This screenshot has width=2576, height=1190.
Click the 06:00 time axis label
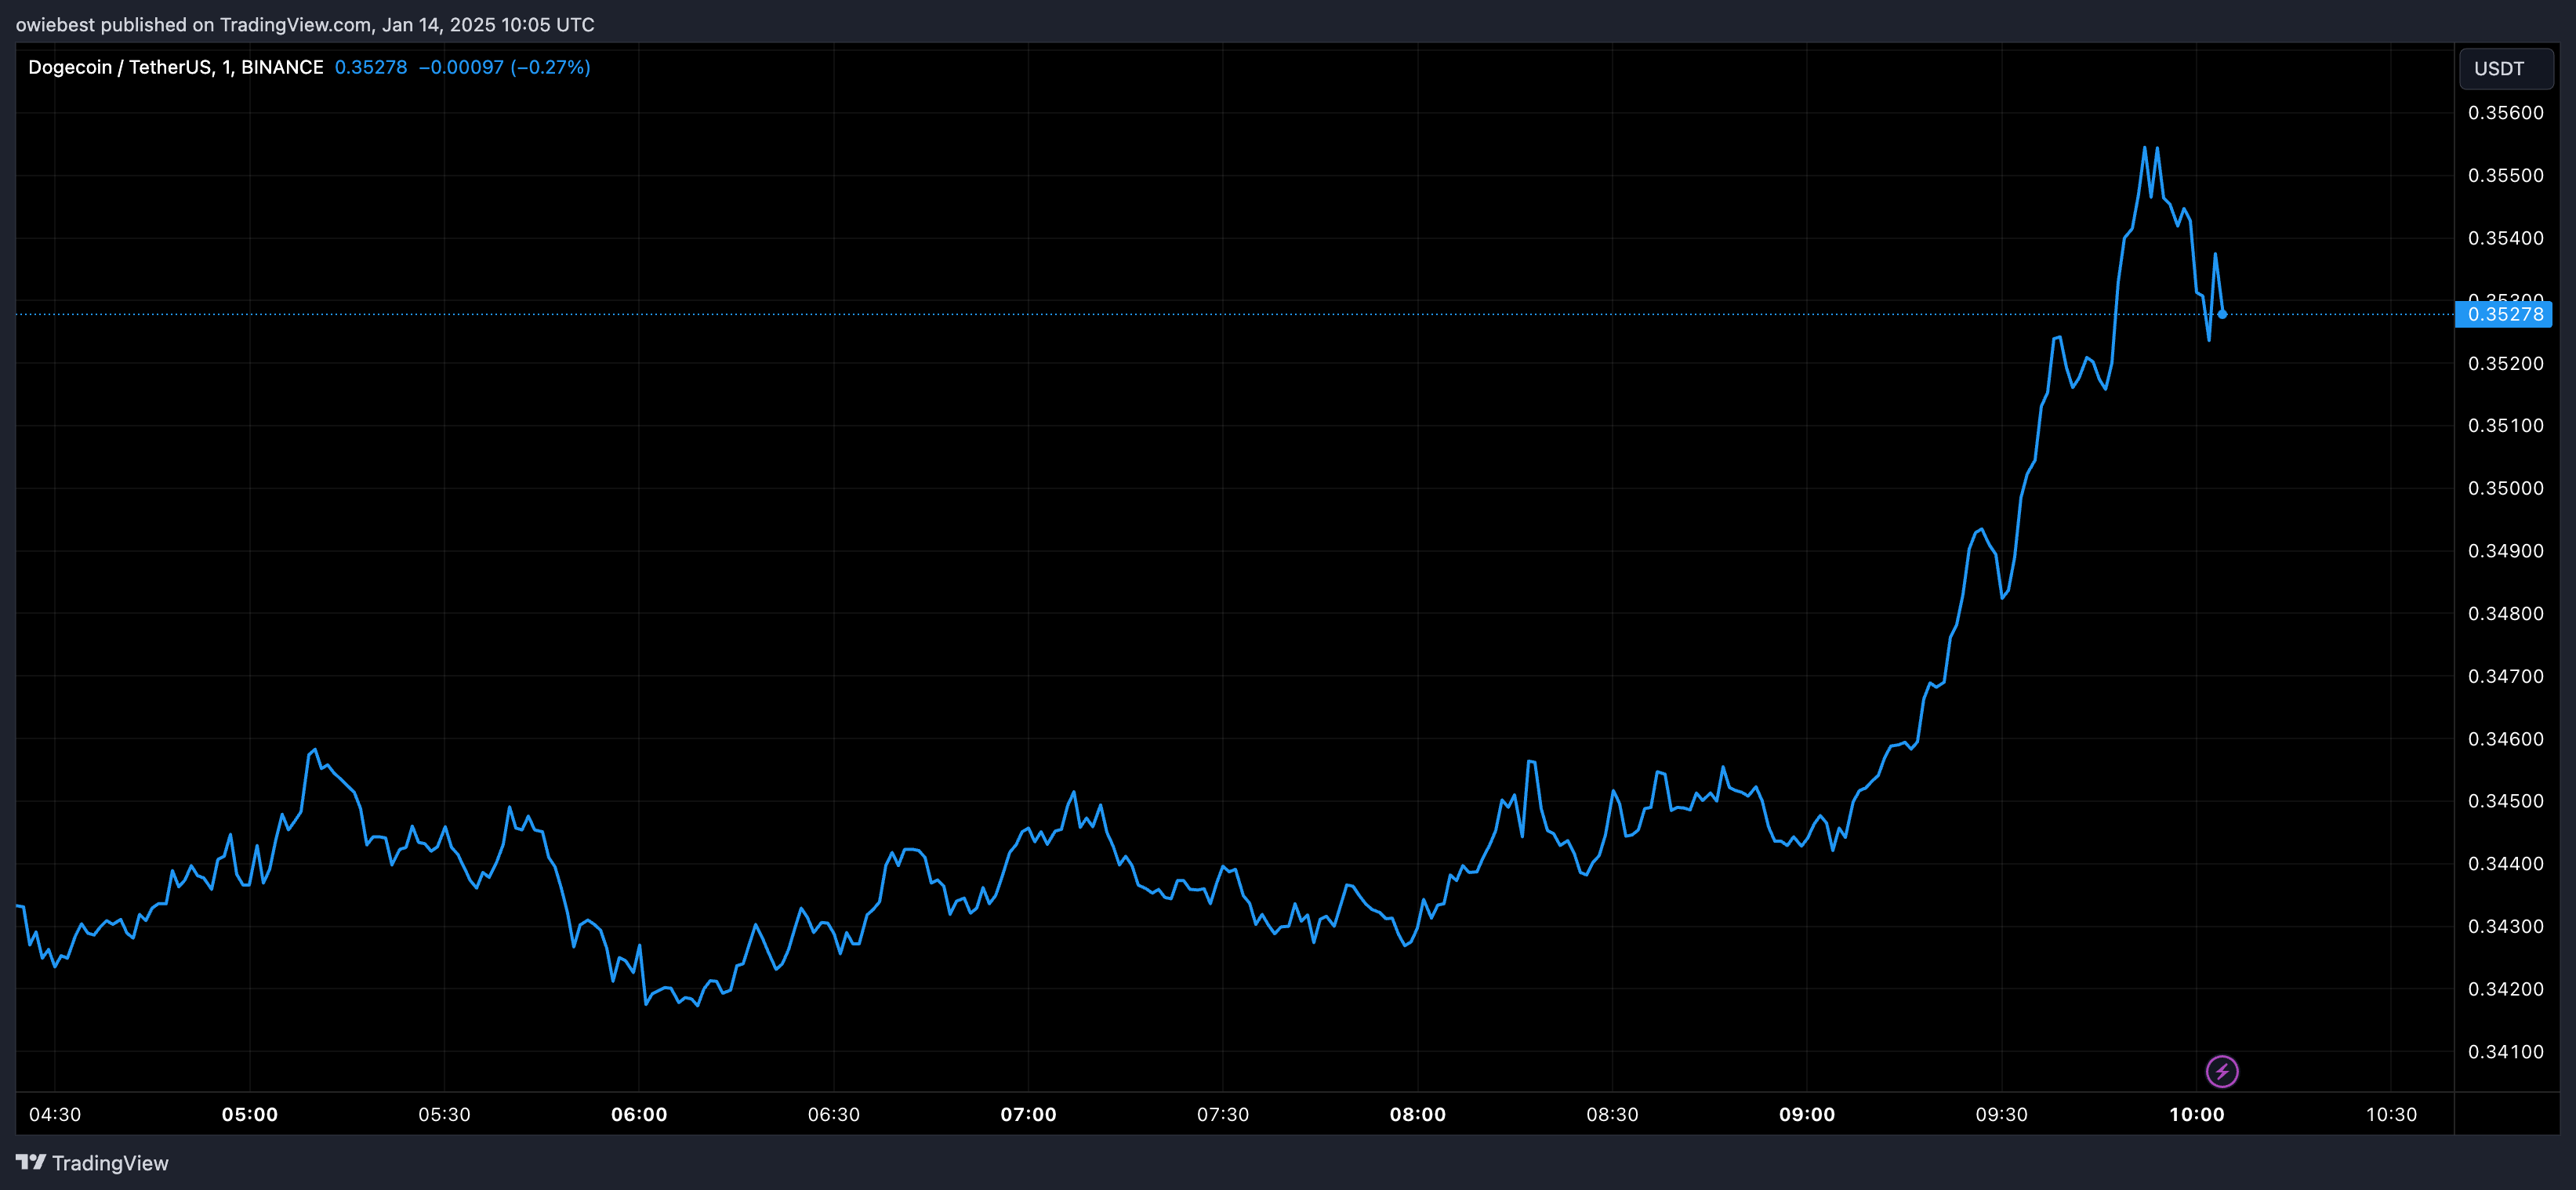(x=639, y=1114)
